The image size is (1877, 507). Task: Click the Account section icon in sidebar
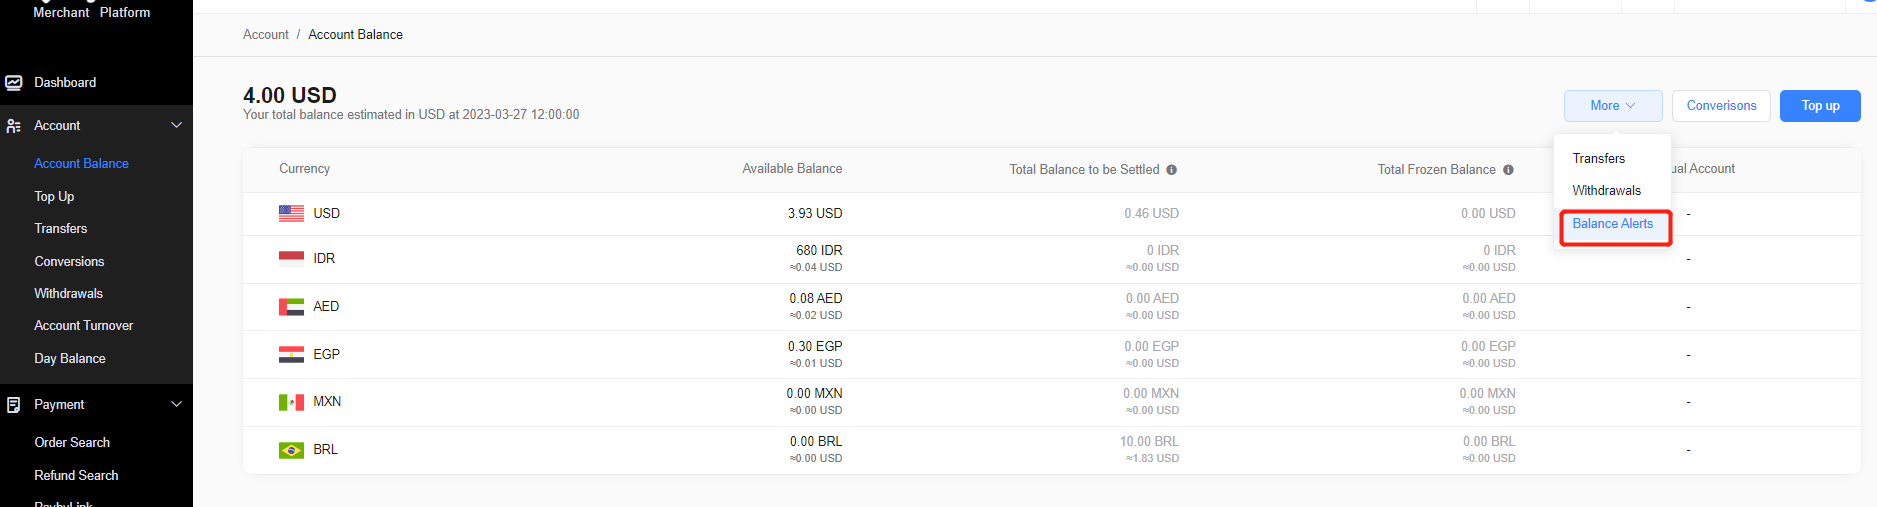(14, 126)
